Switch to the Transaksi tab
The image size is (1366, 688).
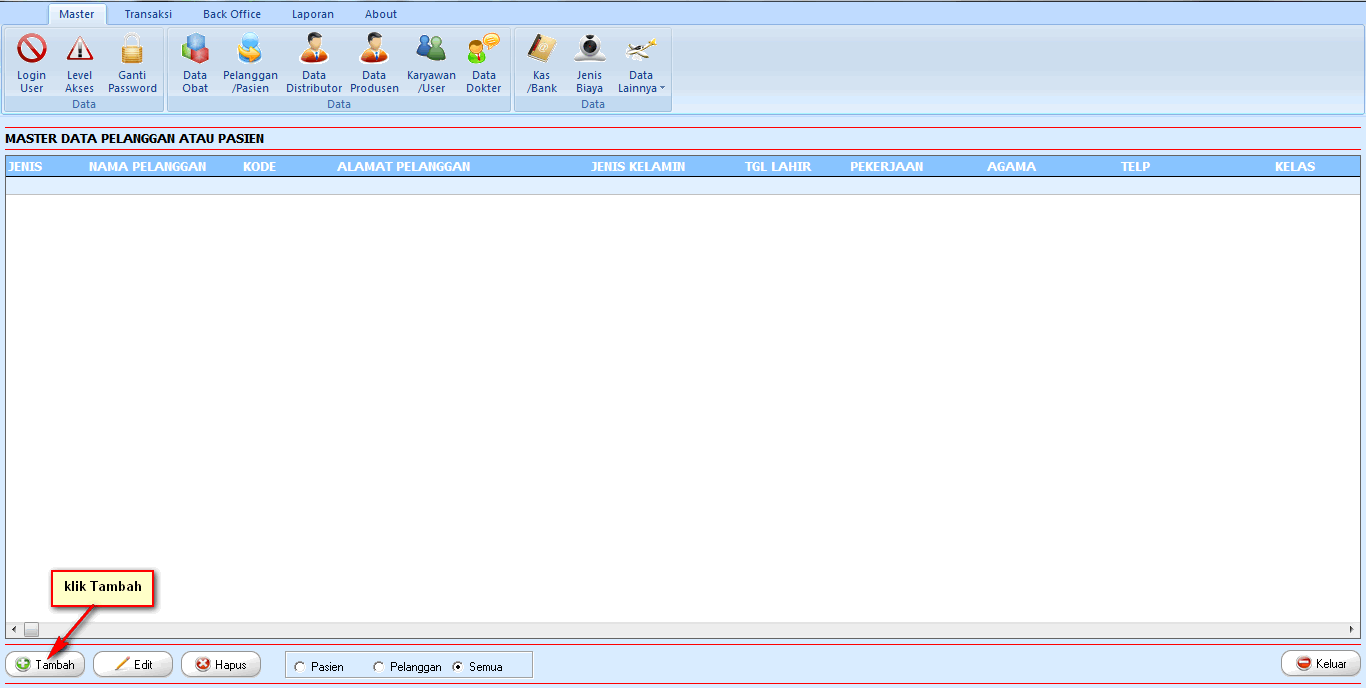point(148,14)
